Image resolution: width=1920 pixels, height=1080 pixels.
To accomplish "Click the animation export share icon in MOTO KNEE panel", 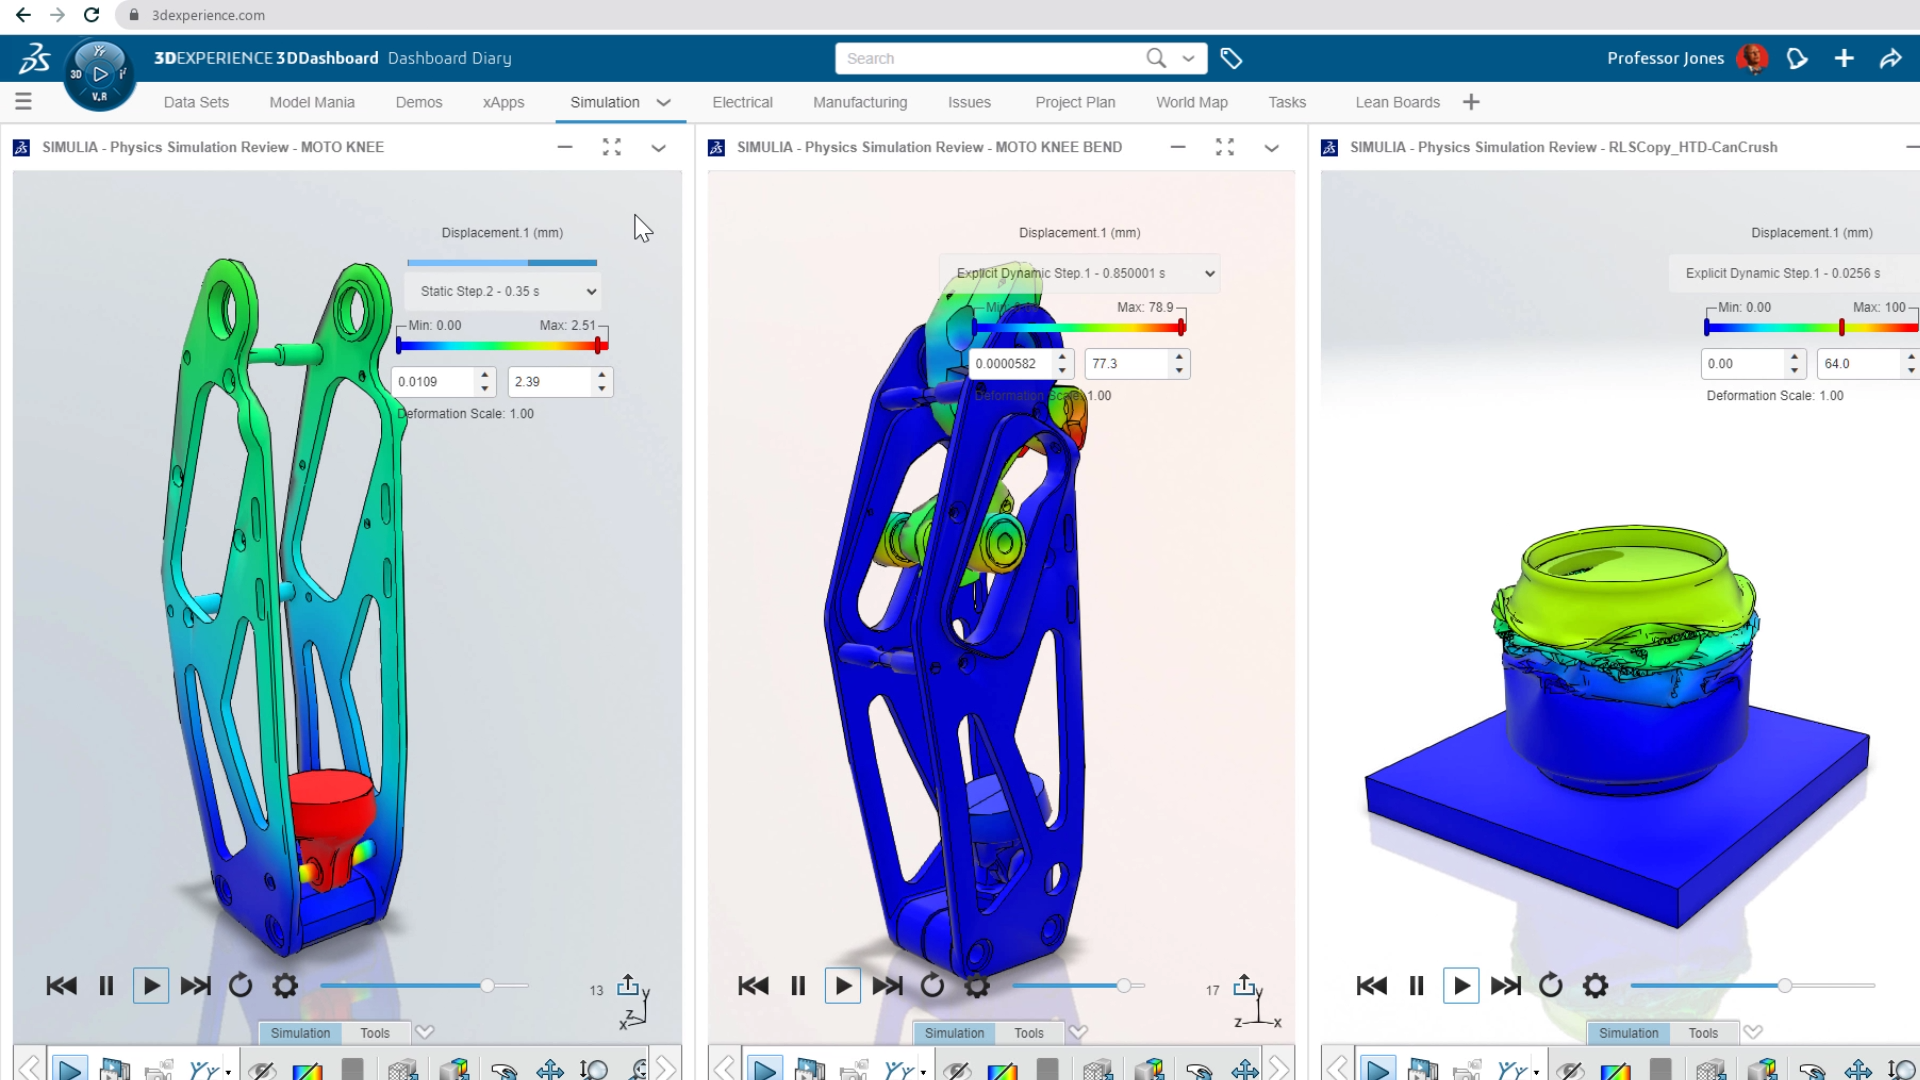I will (632, 985).
